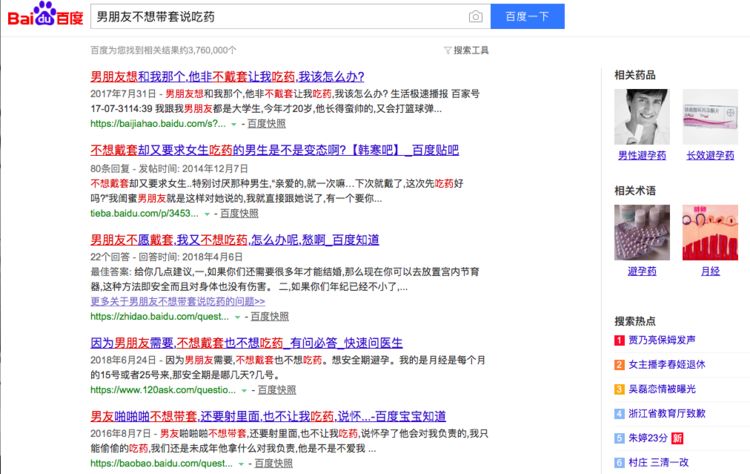The image size is (750, 474).
Task: Click the Baidu logo
Action: click(x=44, y=17)
